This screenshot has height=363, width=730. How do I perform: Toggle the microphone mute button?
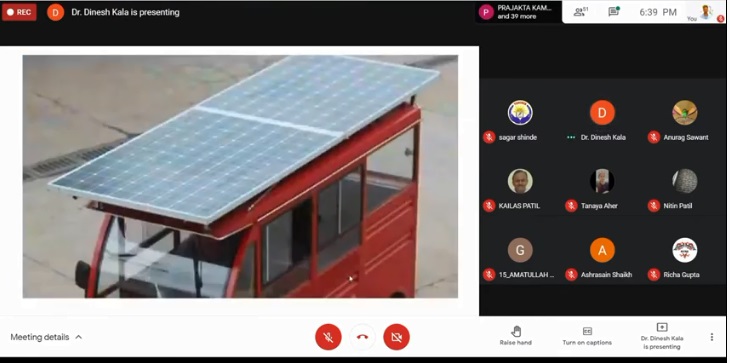click(x=328, y=337)
